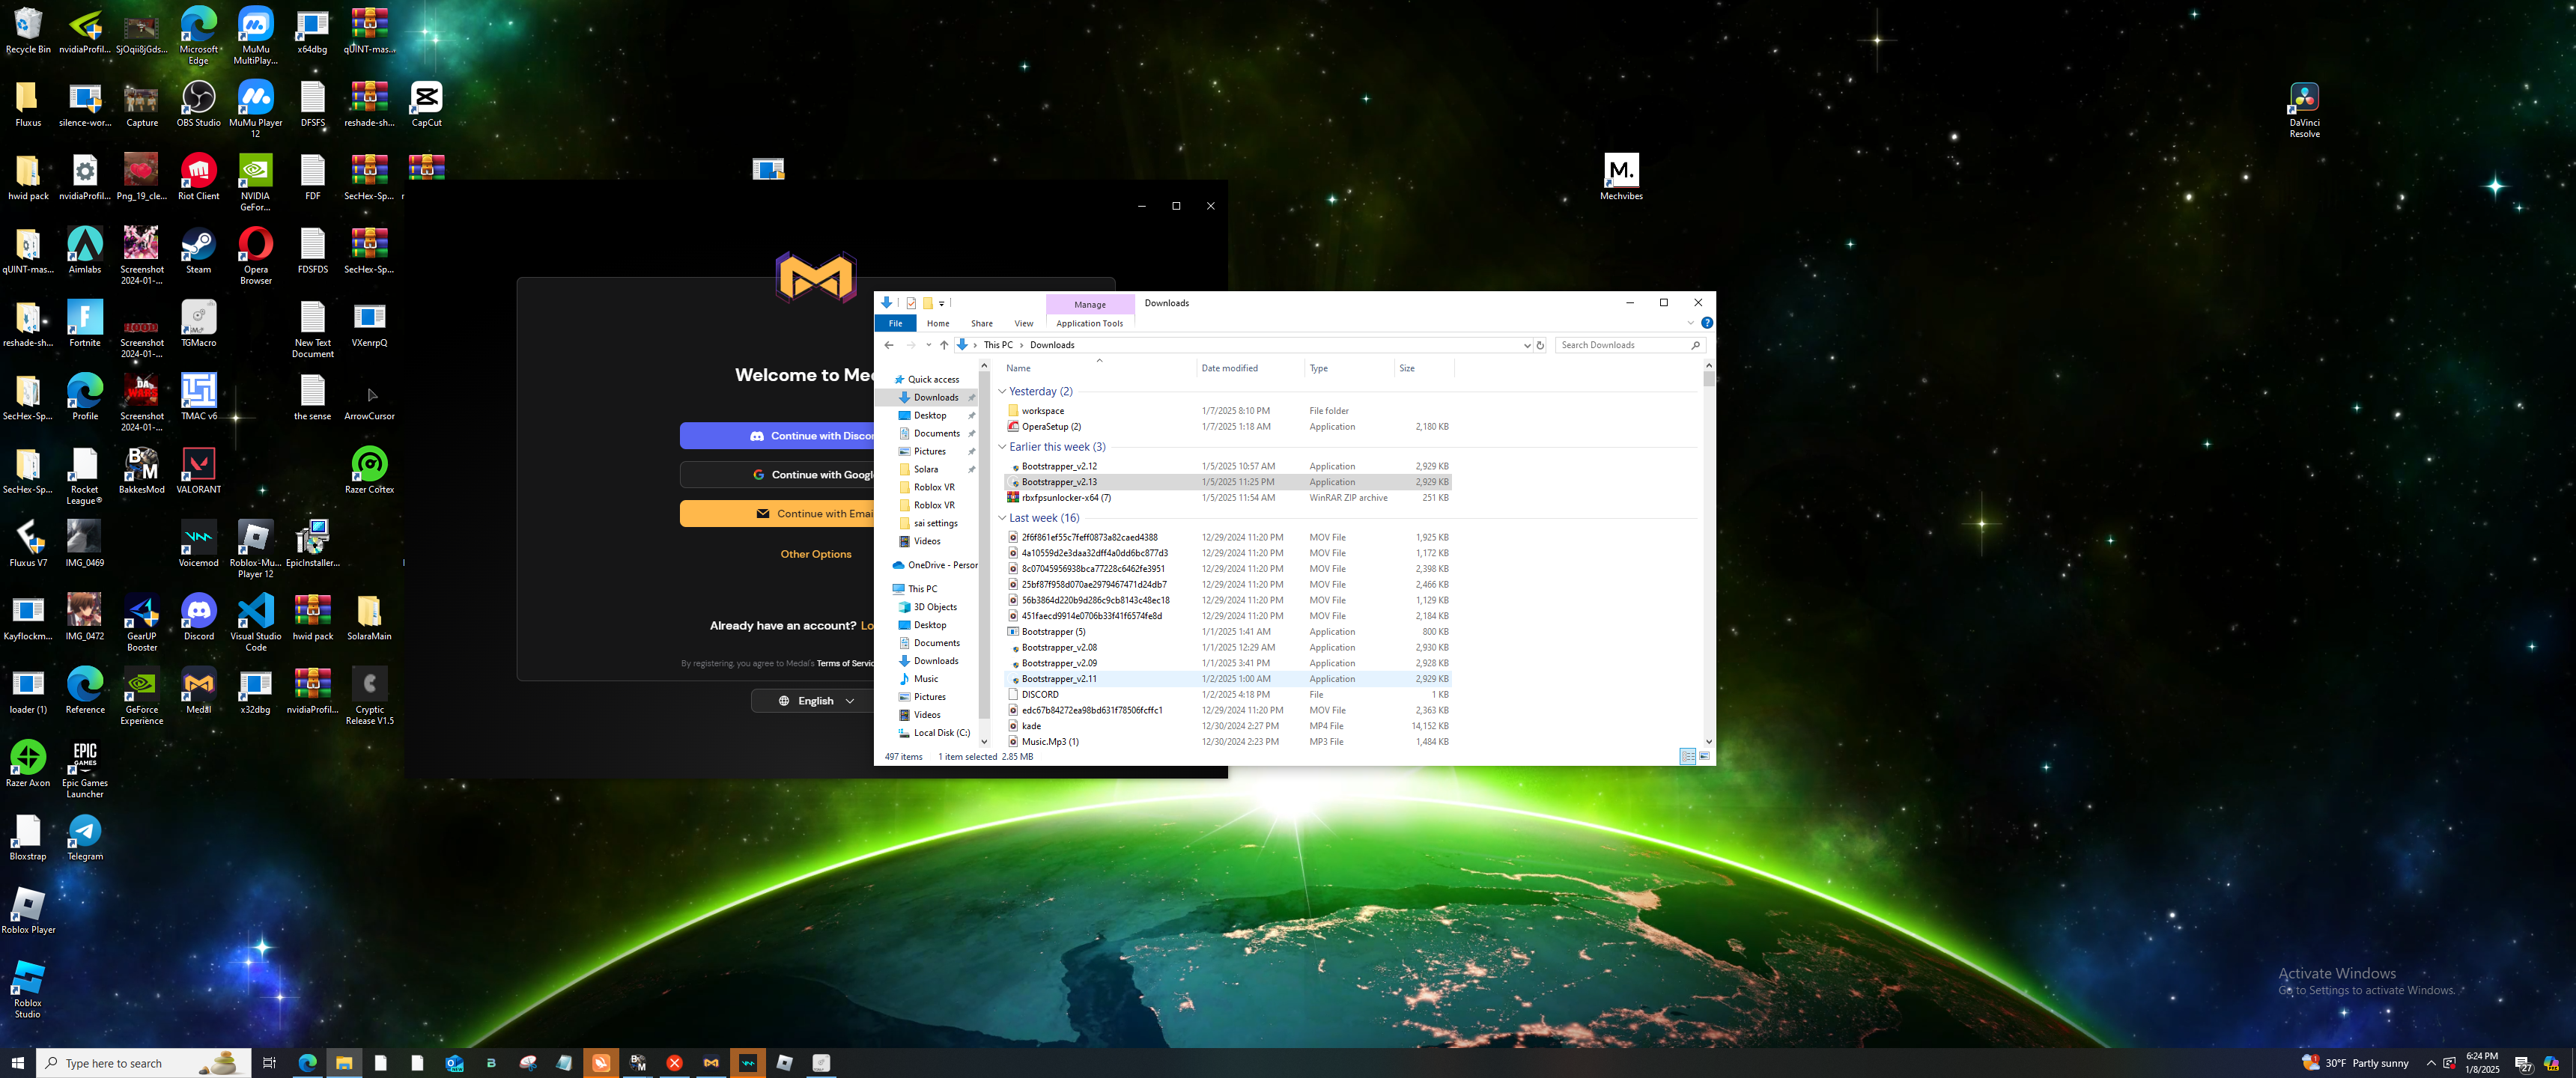Screen dimensions: 2576x1078
Task: Click the Explorer Refresh button
Action: (1540, 345)
